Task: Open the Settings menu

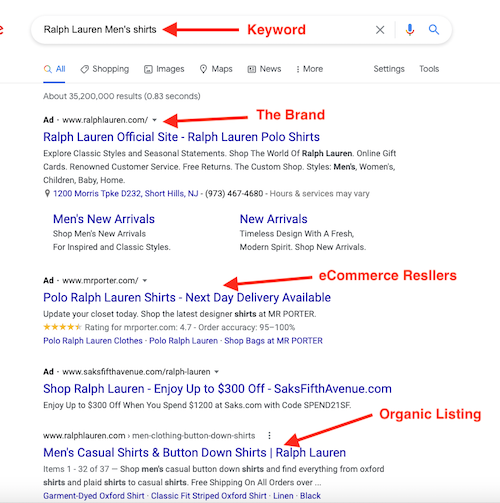Action: (389, 69)
